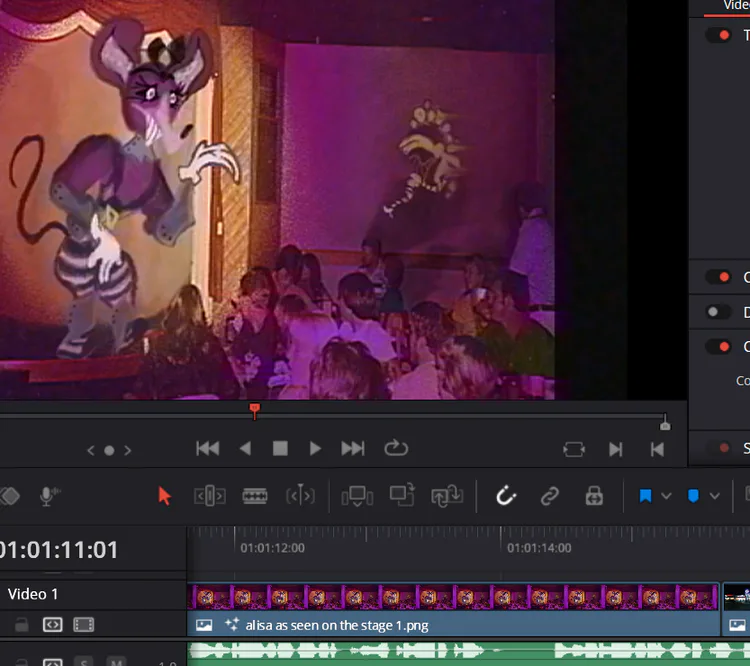Click the timecode 01:01:11:01 field
This screenshot has height=666, width=750.
58,550
